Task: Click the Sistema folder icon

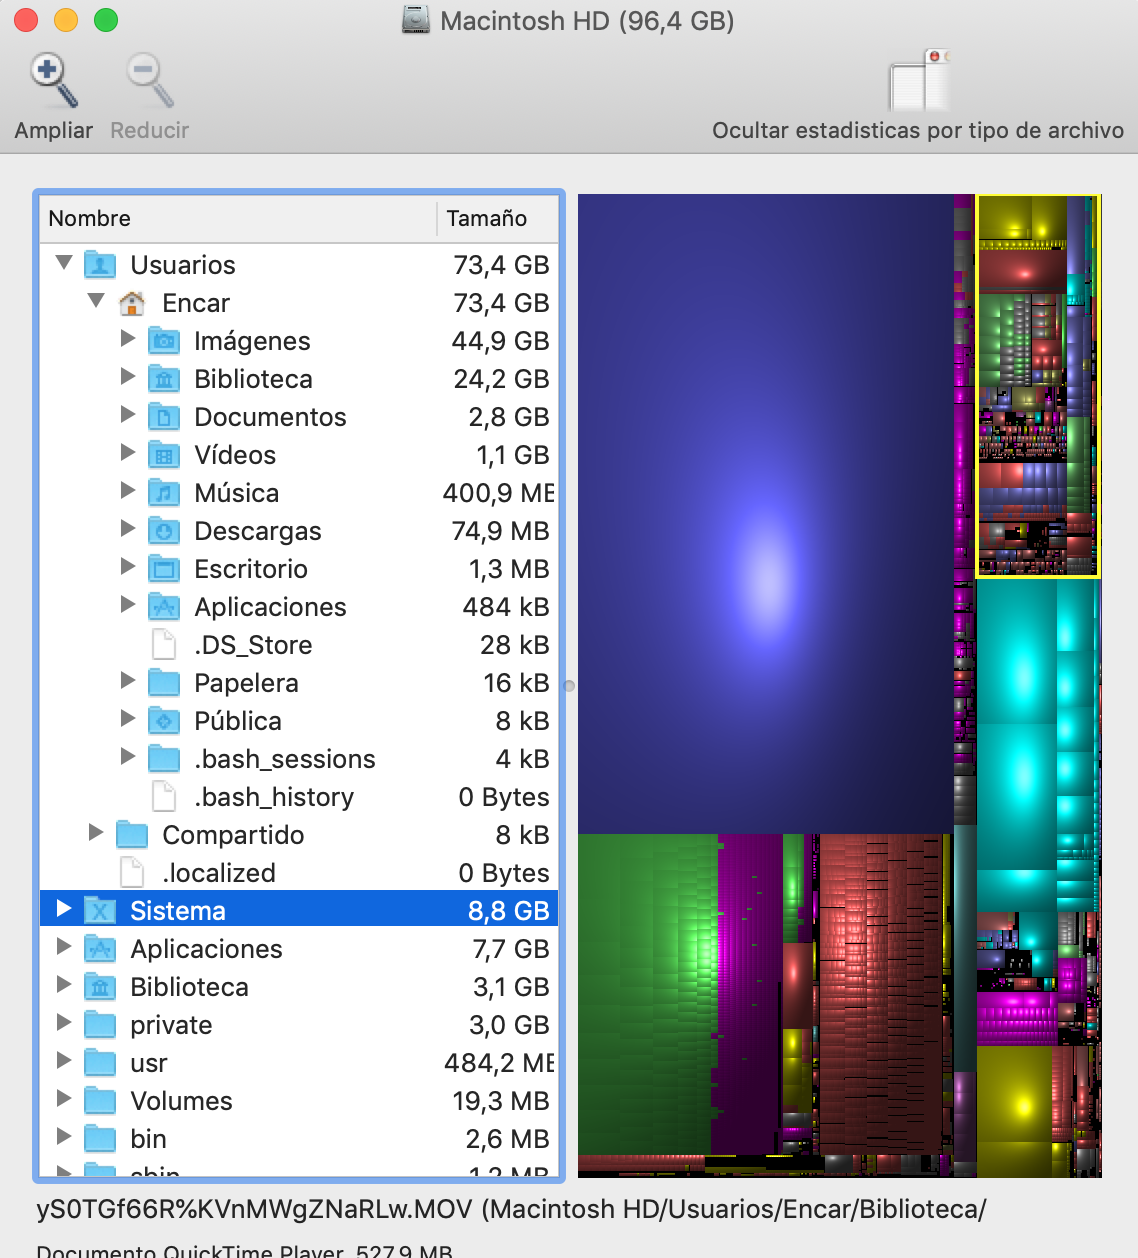Action: click(100, 911)
